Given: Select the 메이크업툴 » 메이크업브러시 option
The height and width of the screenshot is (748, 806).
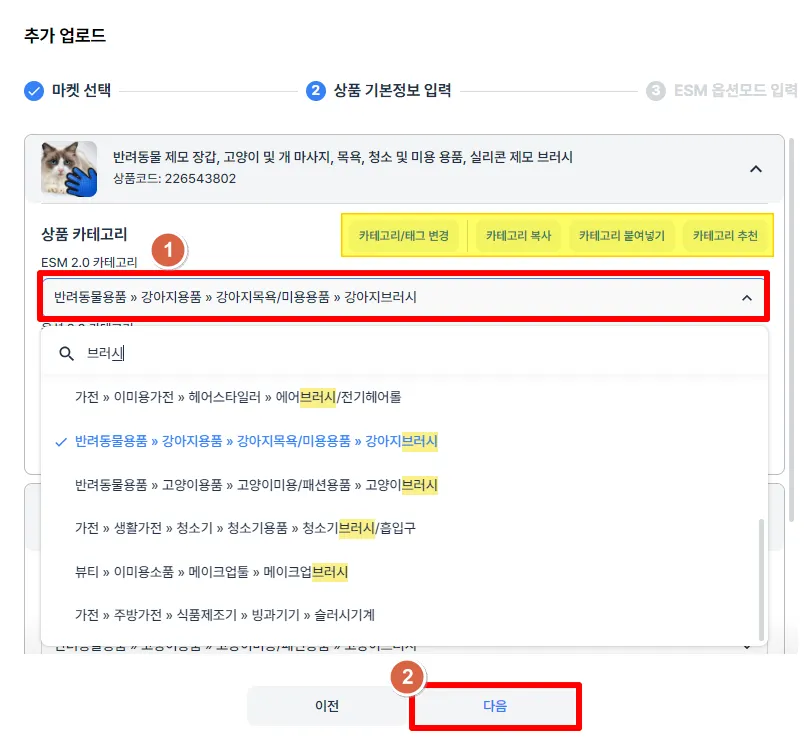Looking at the screenshot, I should click(404, 572).
